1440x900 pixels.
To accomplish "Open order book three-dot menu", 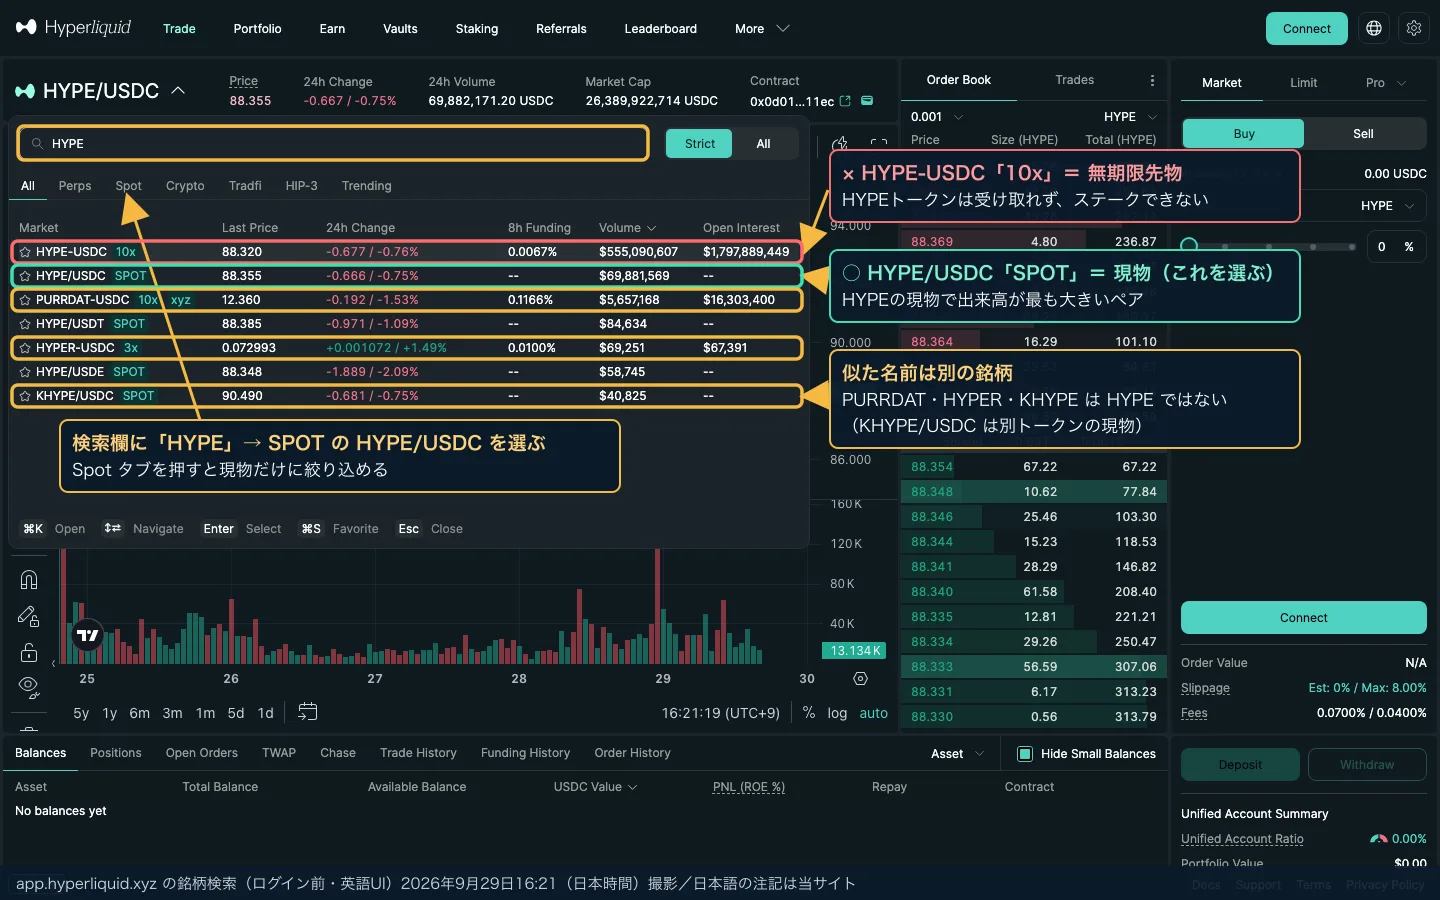I will pos(1152,80).
